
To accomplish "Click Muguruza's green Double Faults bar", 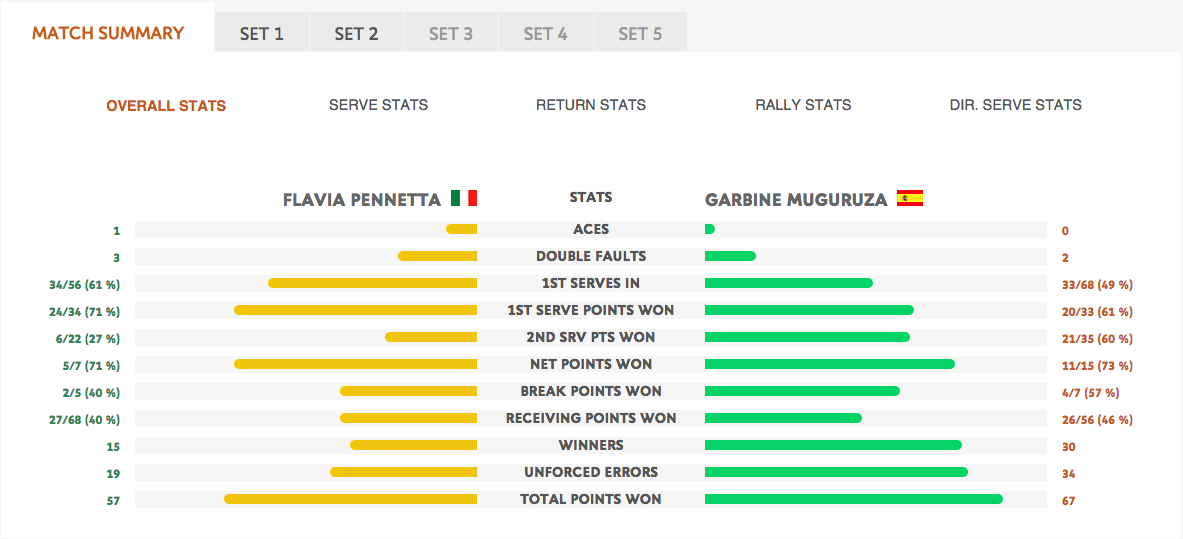I will click(x=730, y=256).
